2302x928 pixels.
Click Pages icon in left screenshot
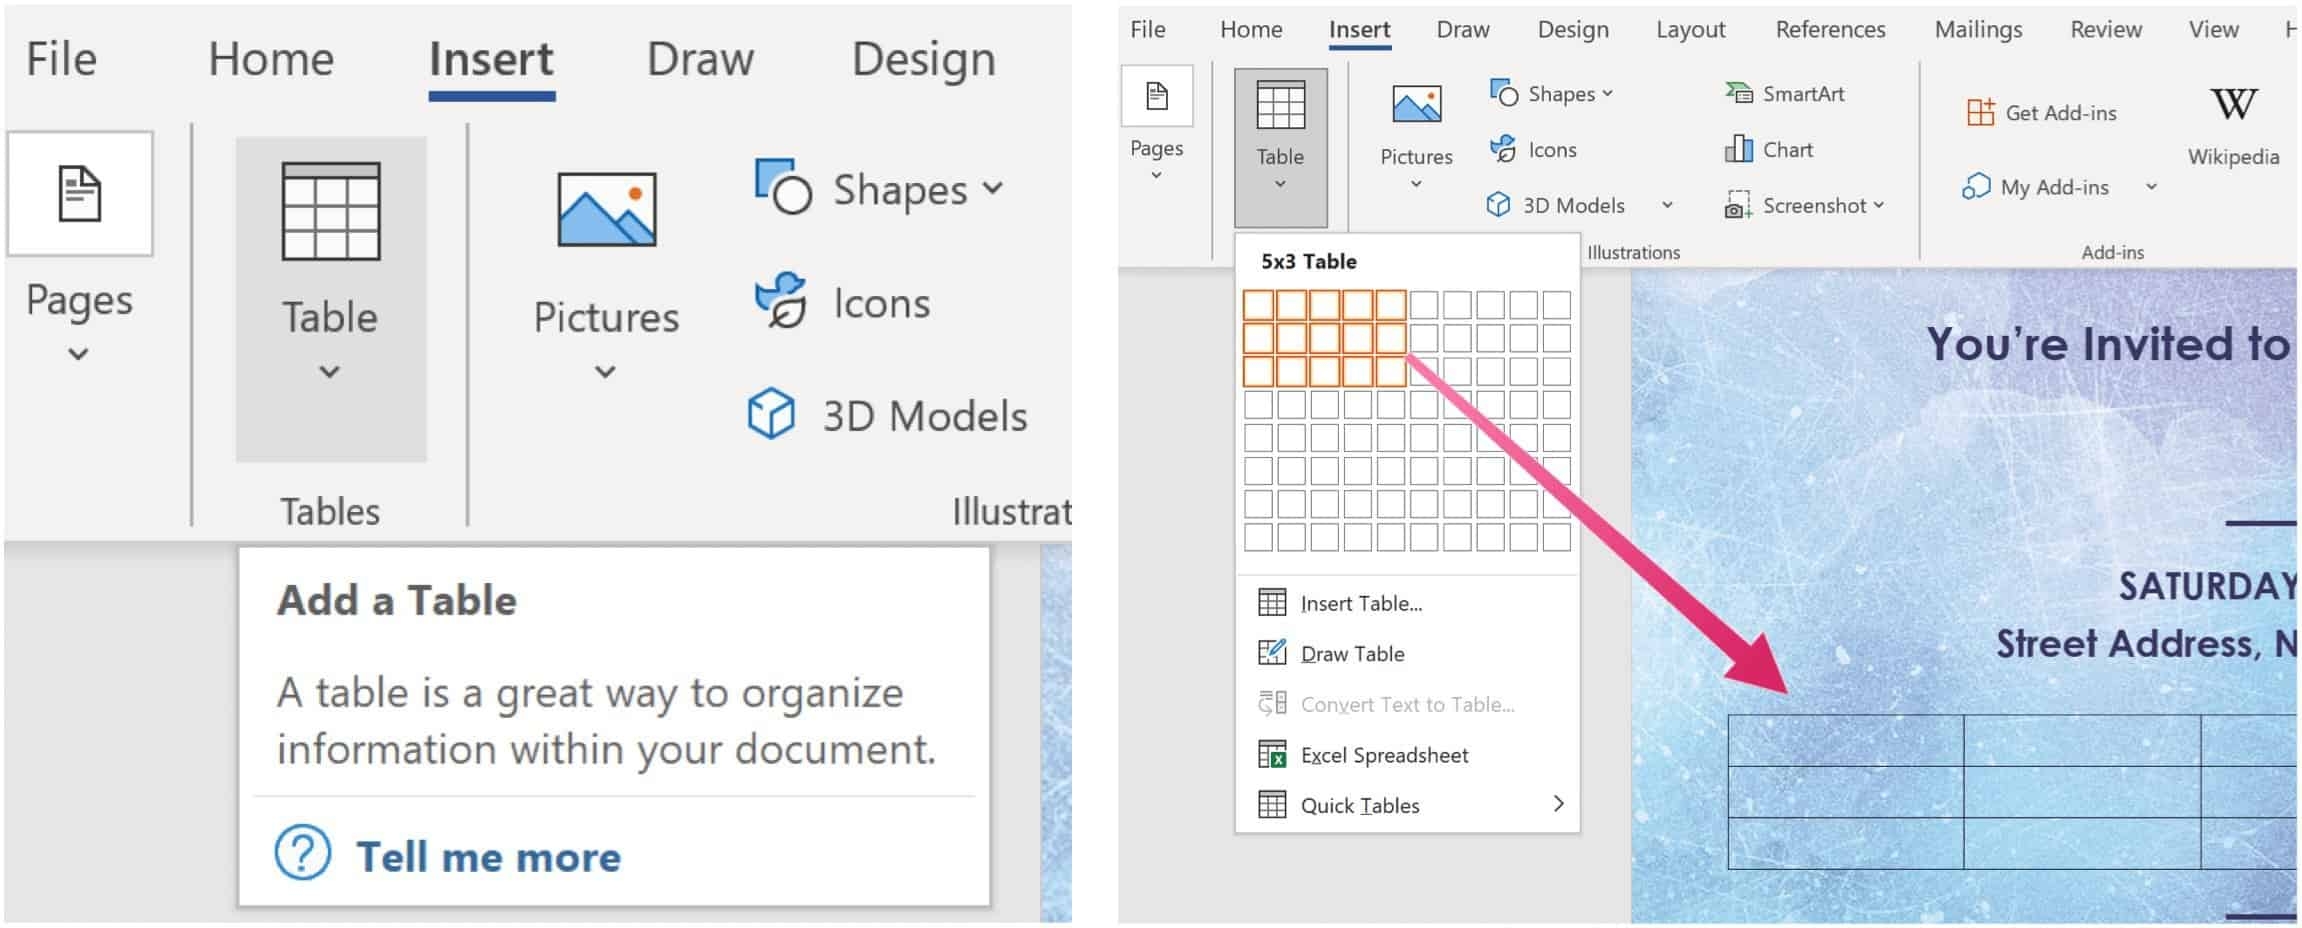(80, 194)
